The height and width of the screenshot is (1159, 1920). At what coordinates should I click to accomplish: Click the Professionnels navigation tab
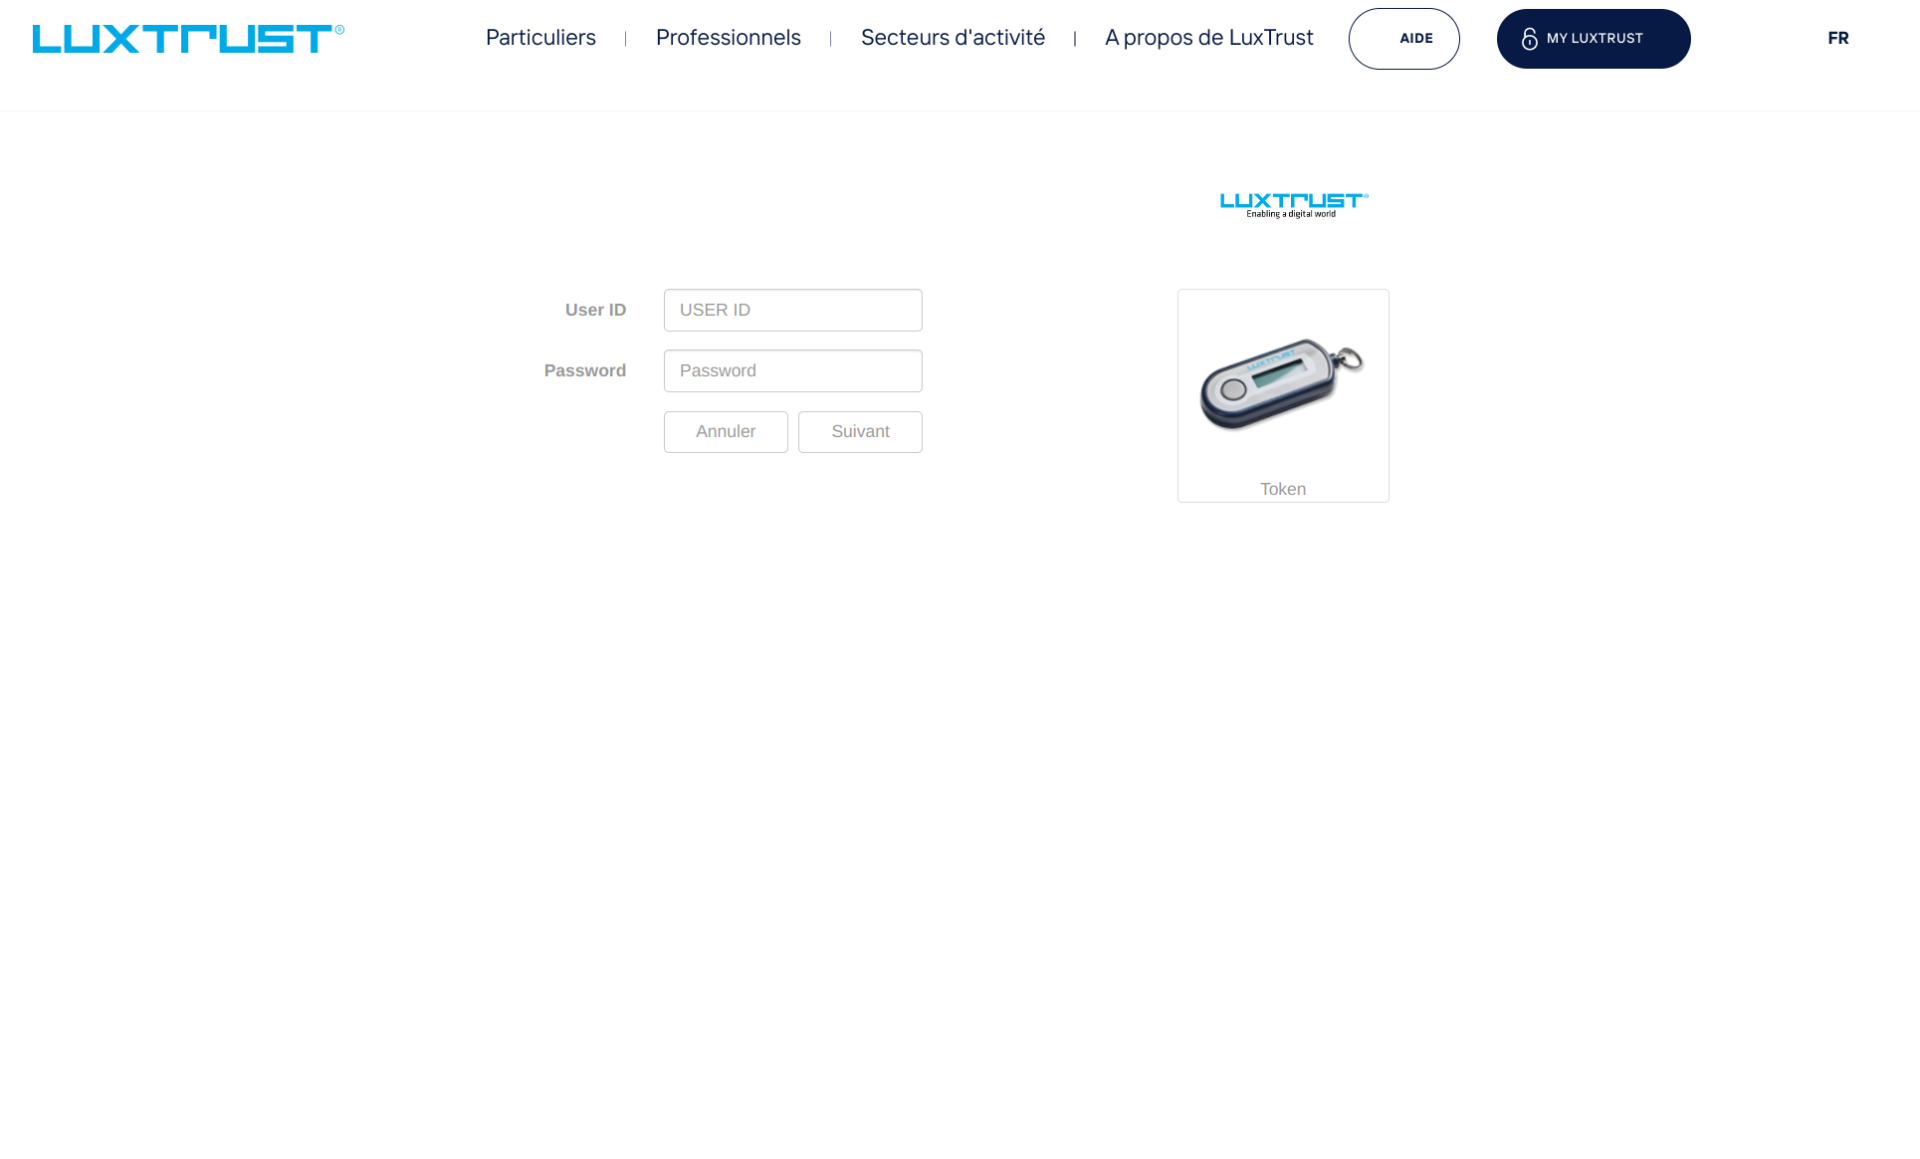coord(728,38)
